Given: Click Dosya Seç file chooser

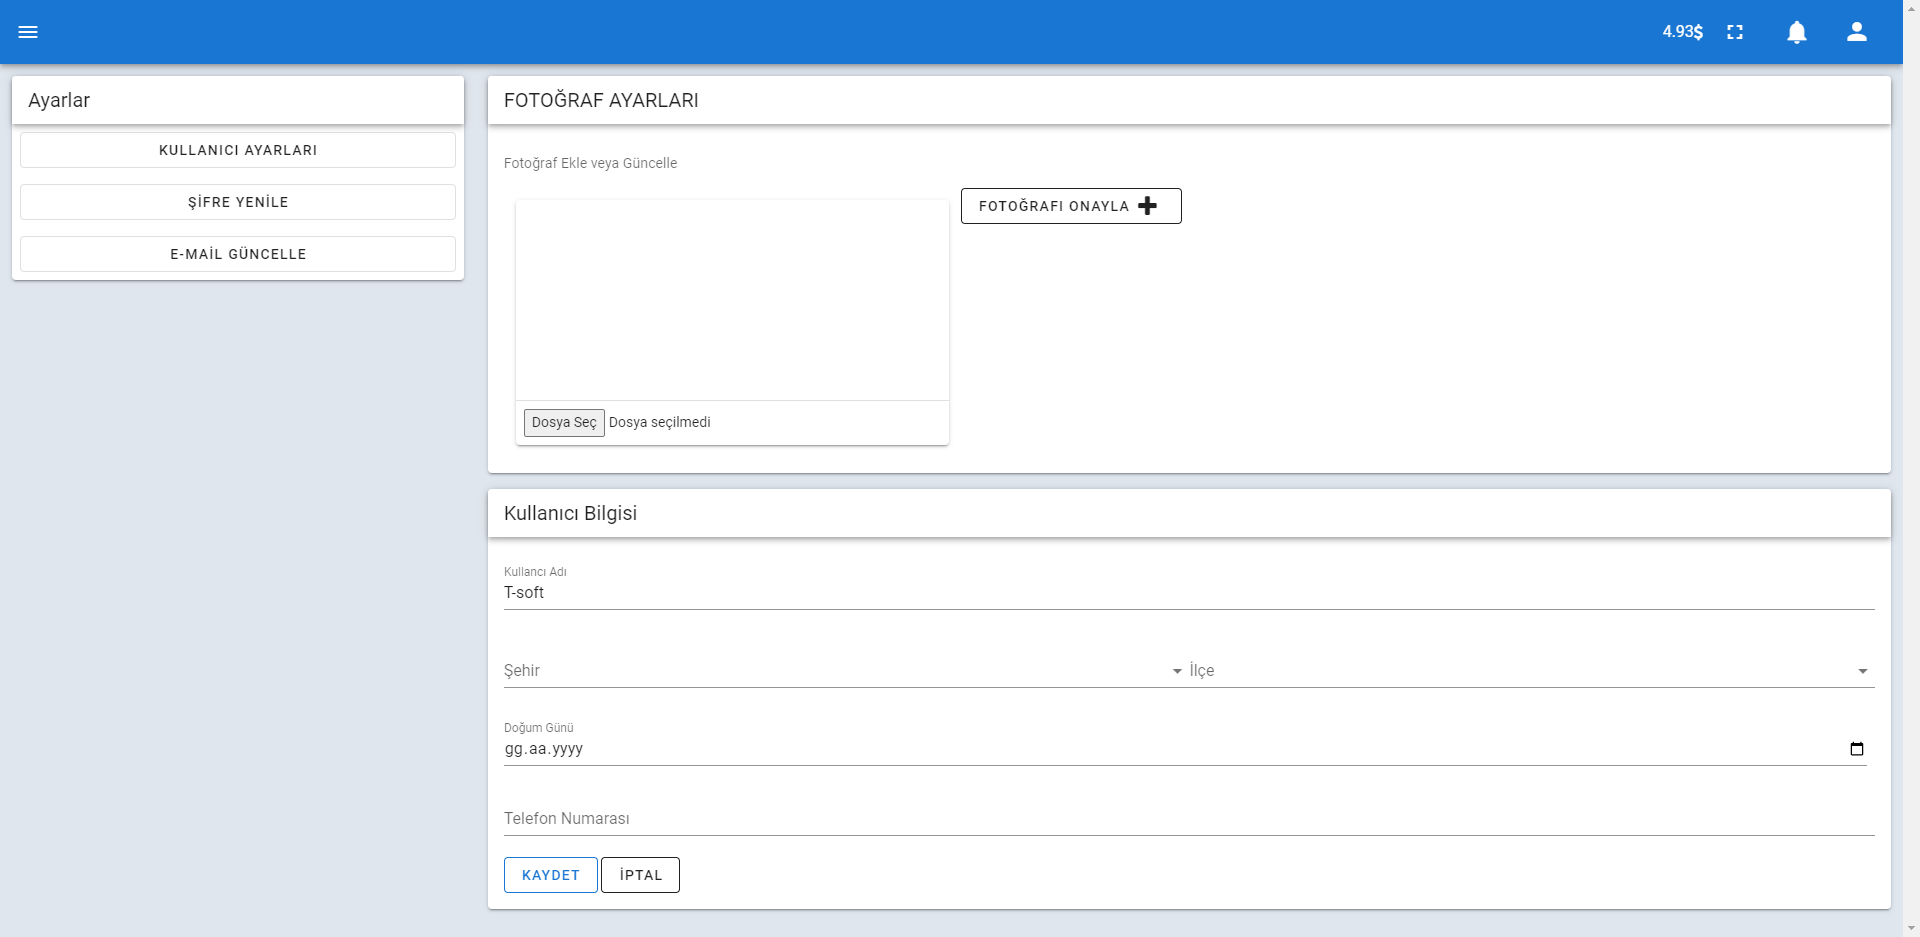Looking at the screenshot, I should click(x=564, y=422).
